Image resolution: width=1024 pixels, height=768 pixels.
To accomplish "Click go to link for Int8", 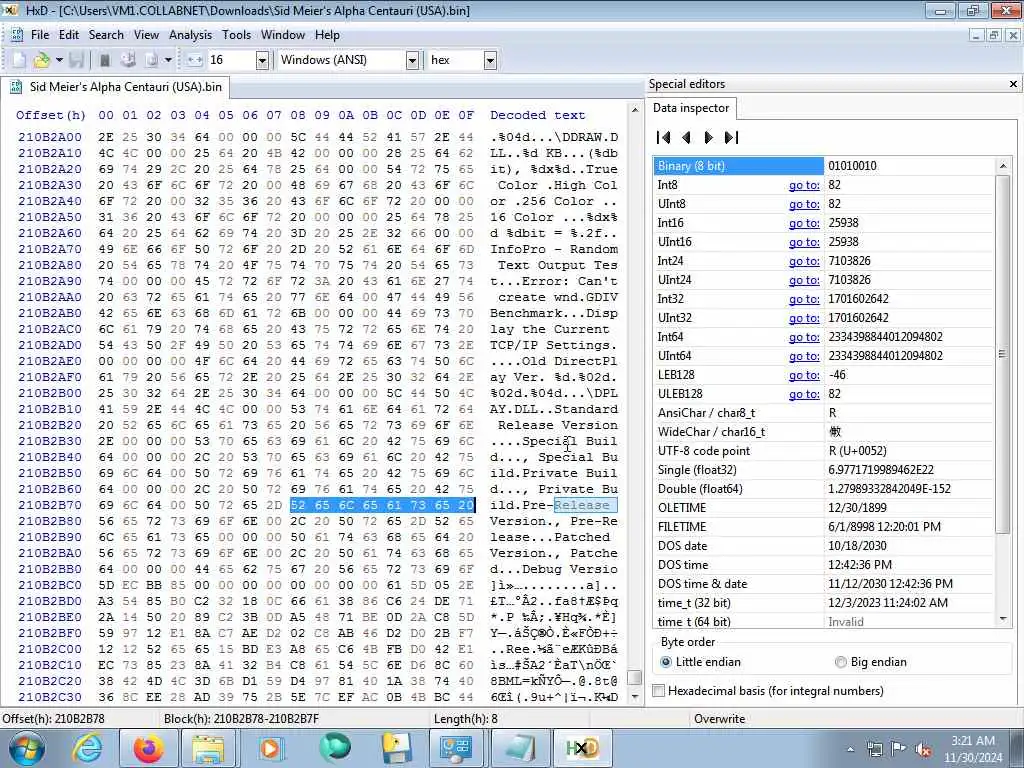I will tap(804, 185).
